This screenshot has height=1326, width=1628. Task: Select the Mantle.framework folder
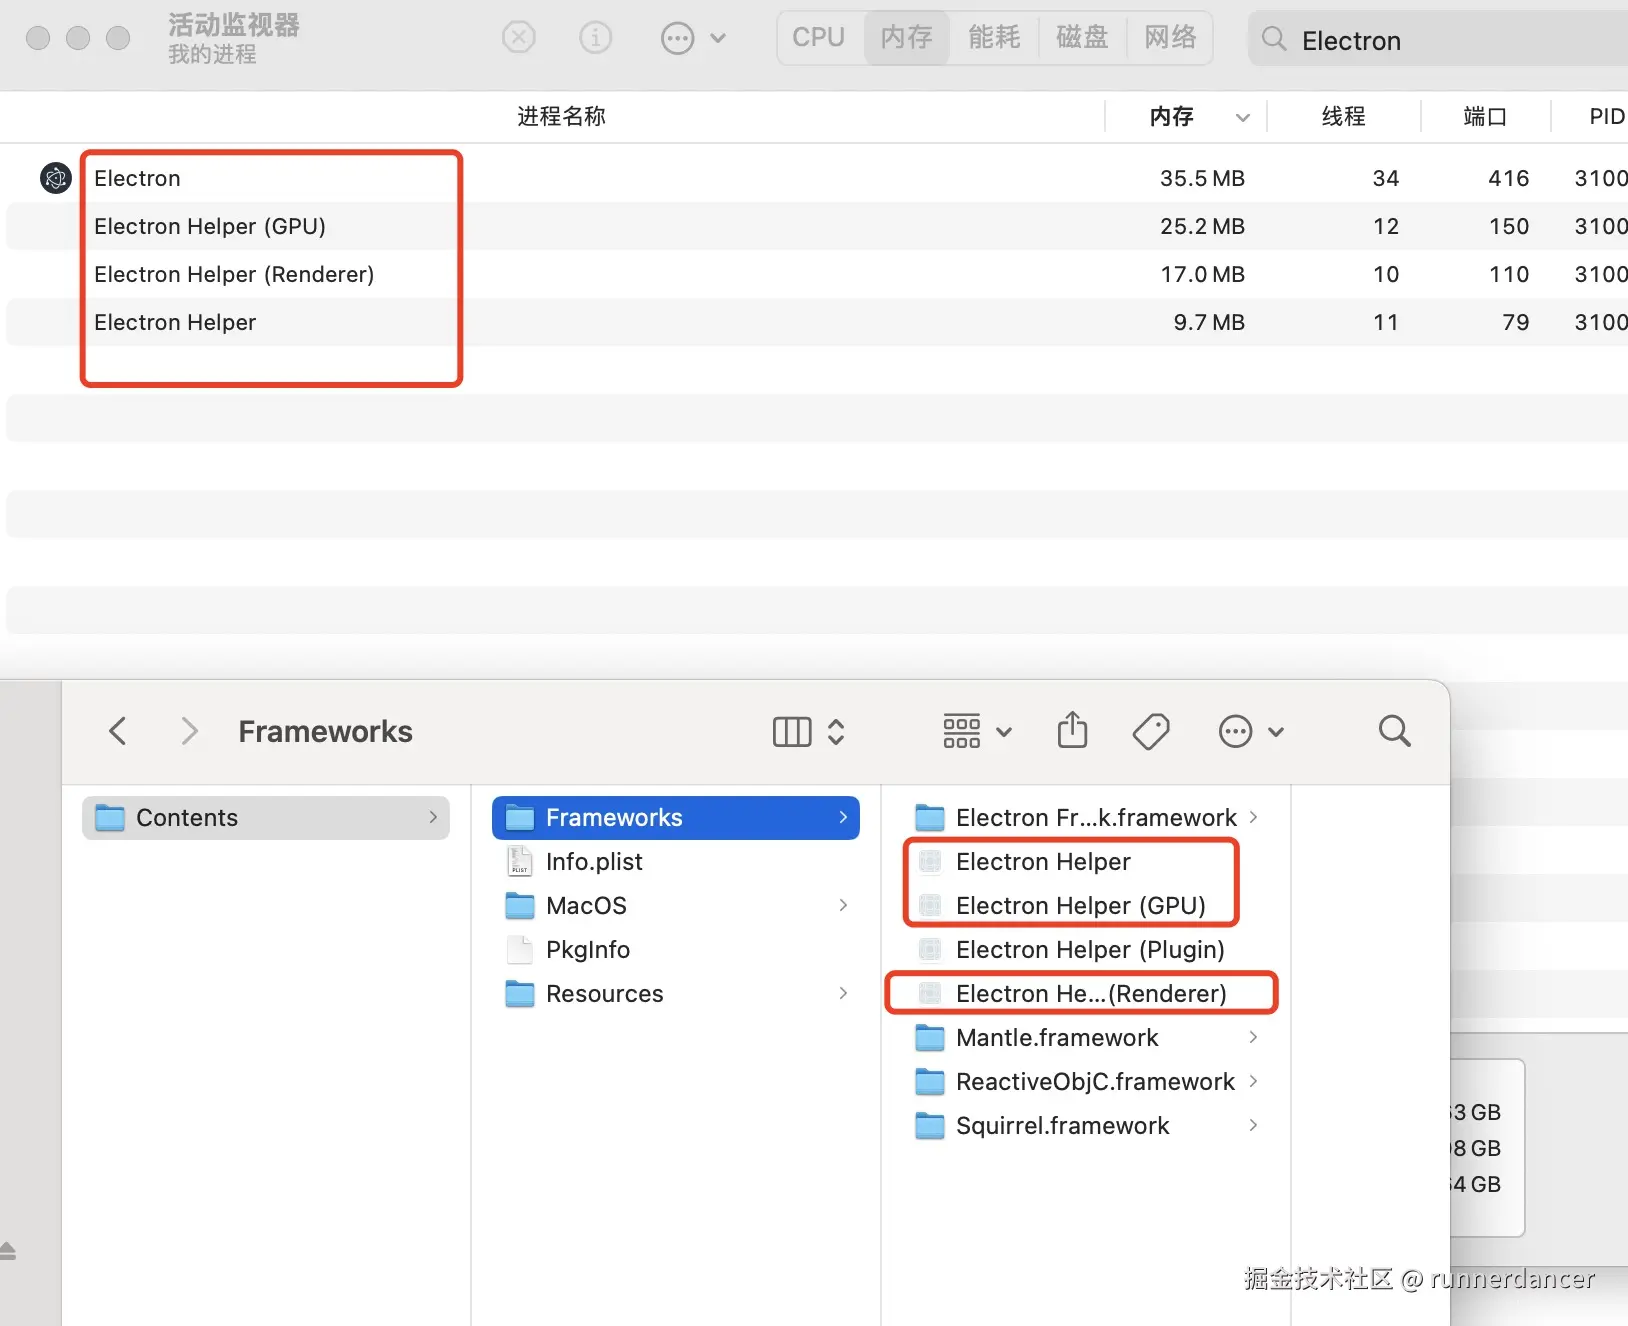[1086, 1038]
